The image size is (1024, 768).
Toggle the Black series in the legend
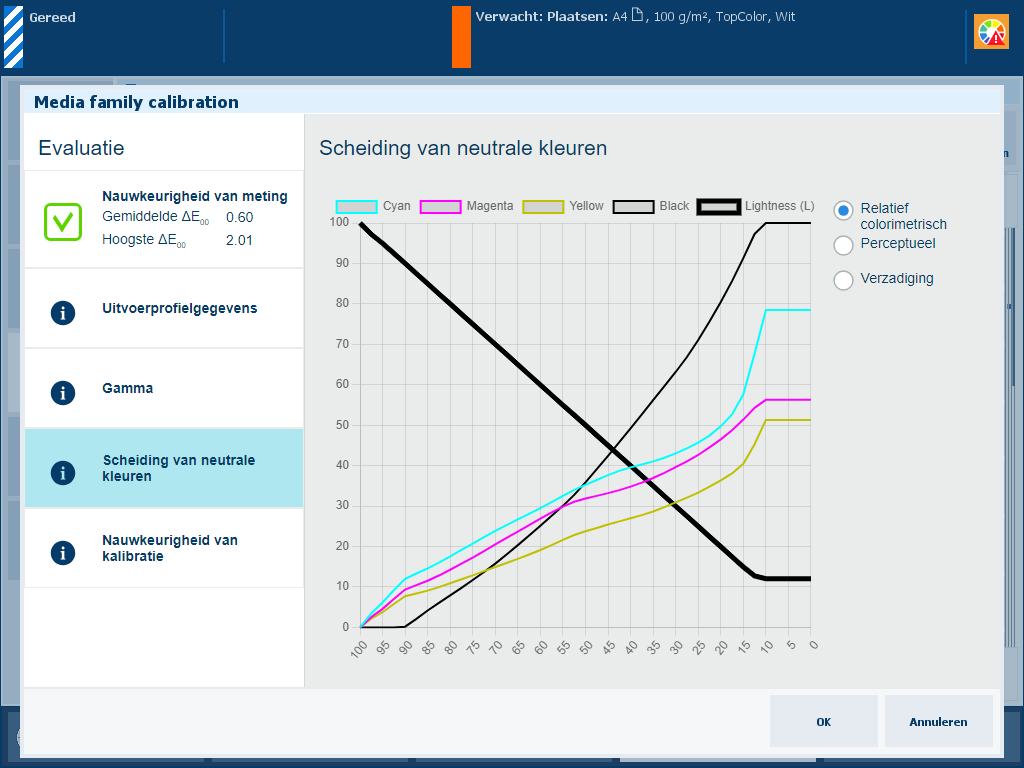point(650,206)
